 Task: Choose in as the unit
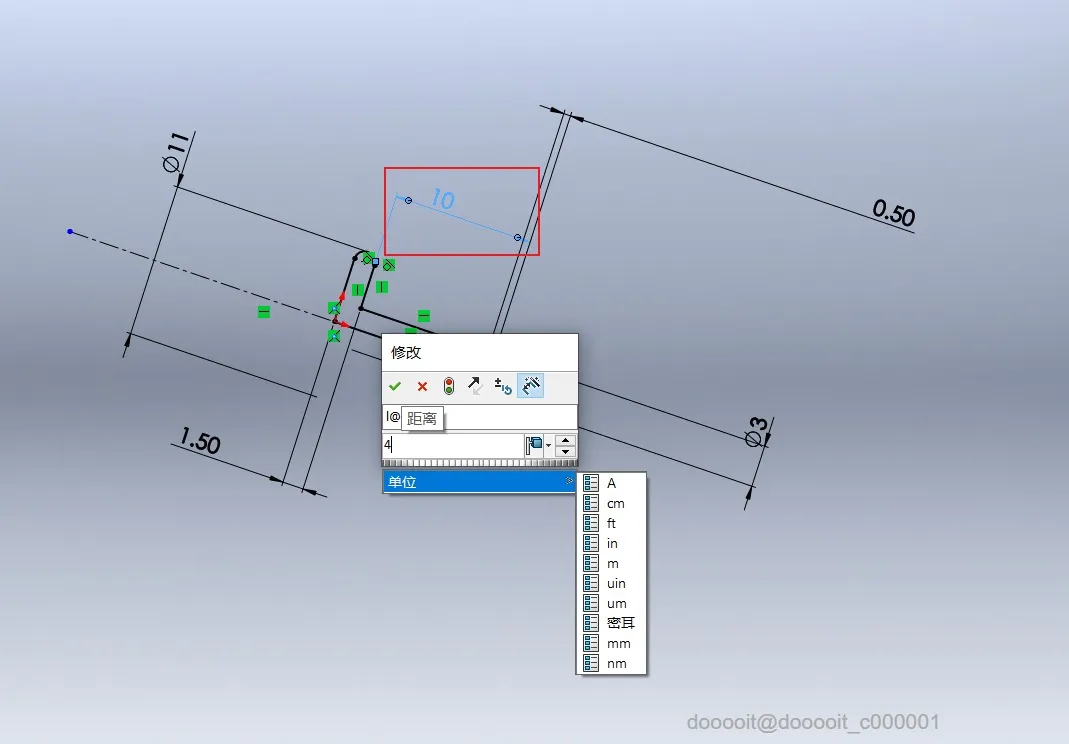tap(612, 544)
